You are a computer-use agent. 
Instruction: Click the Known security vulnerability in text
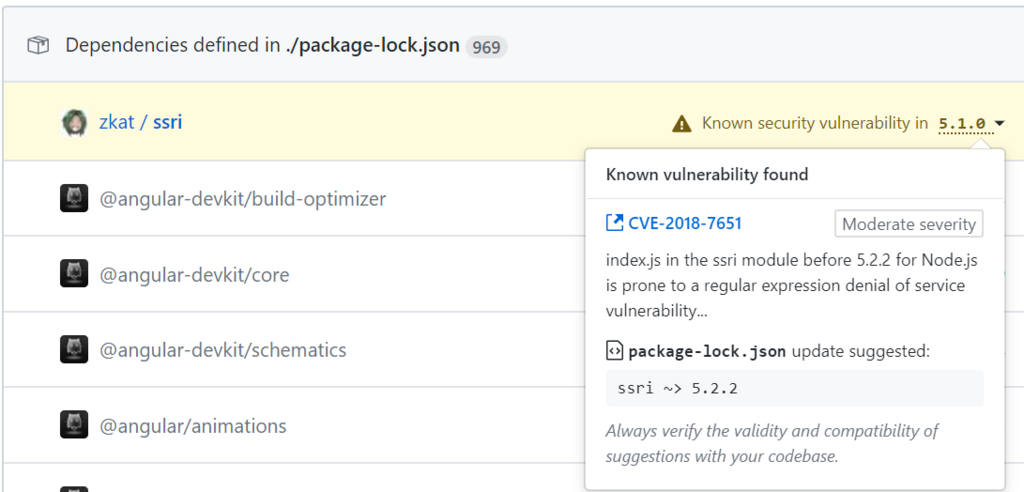click(814, 124)
